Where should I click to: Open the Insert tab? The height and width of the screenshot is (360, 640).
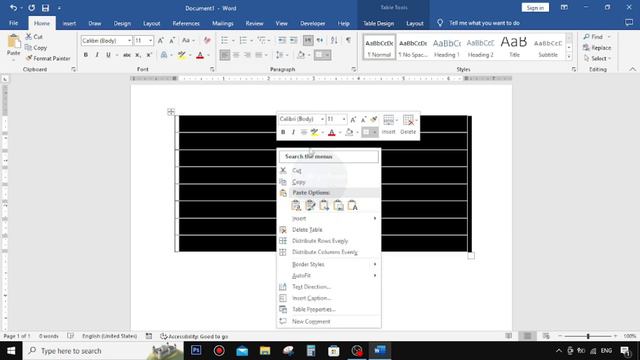tap(69, 23)
